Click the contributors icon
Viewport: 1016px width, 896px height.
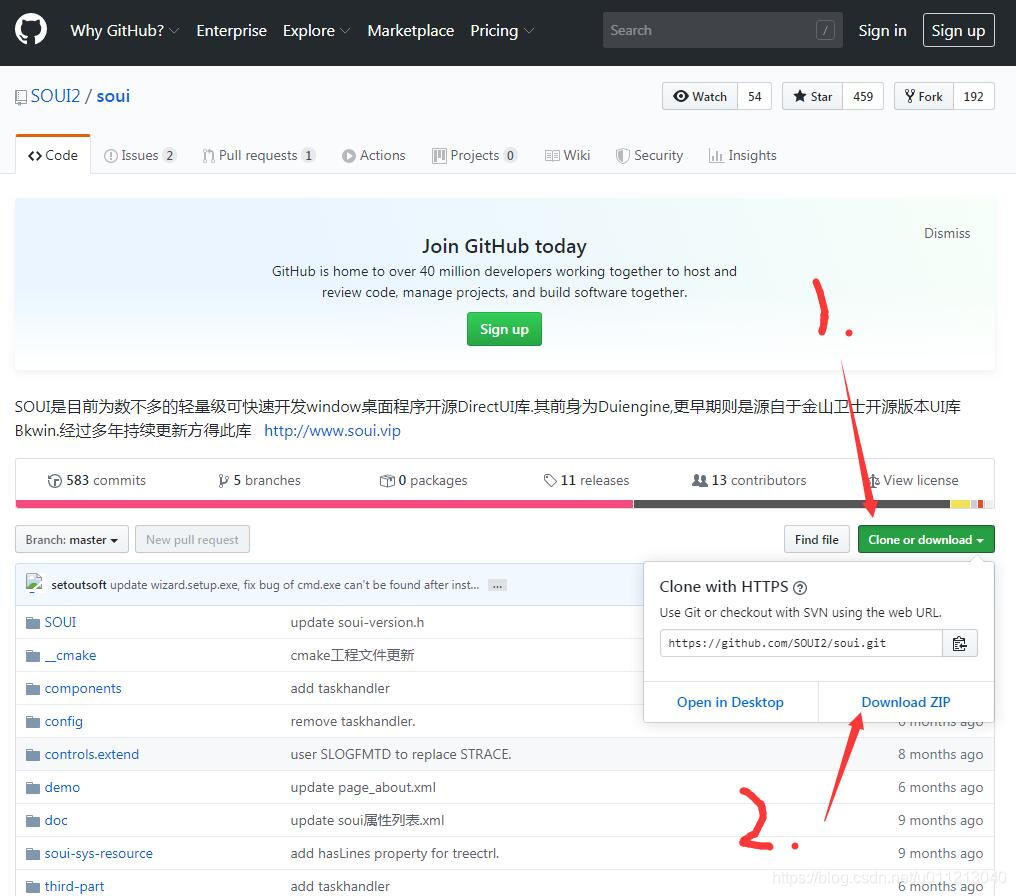702,480
